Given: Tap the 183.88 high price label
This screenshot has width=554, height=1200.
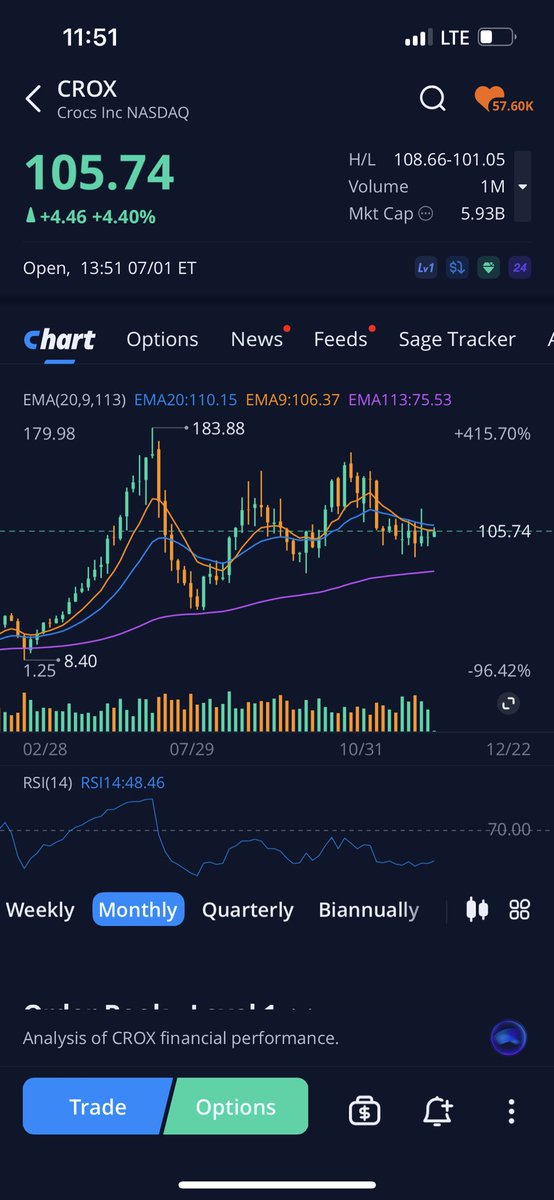Looking at the screenshot, I should pos(217,428).
